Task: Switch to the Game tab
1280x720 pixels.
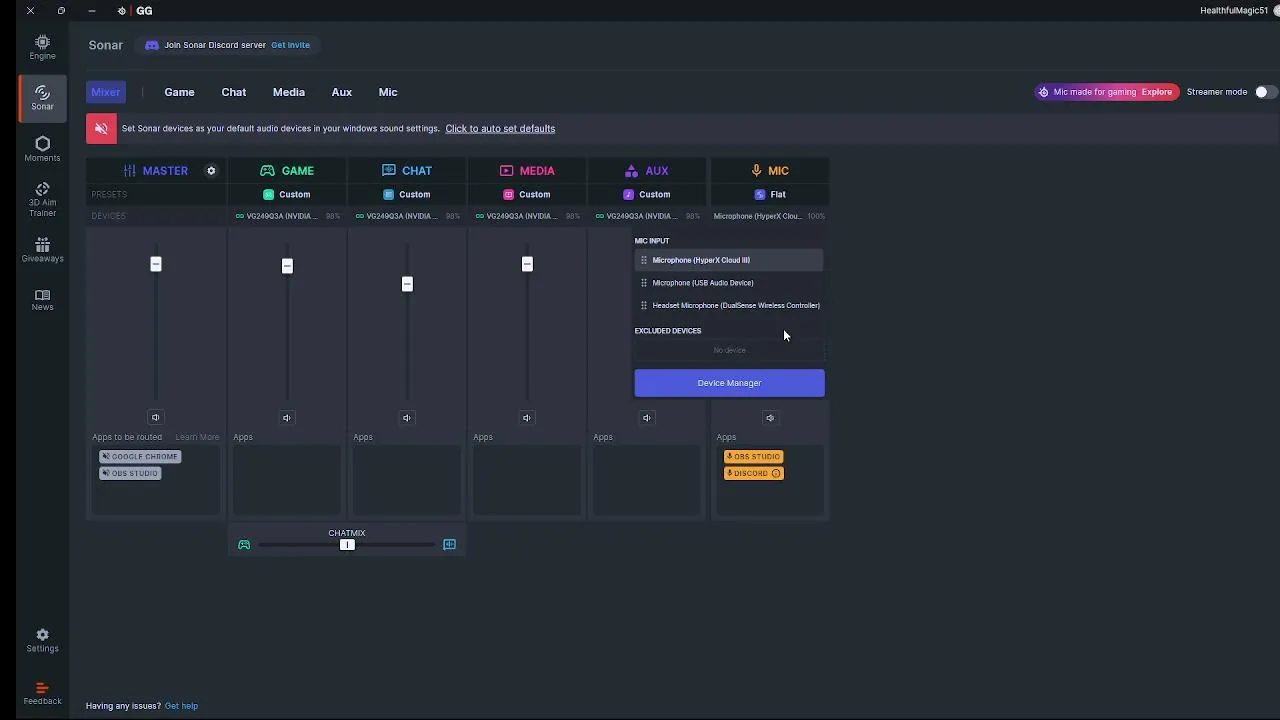Action: coord(180,92)
